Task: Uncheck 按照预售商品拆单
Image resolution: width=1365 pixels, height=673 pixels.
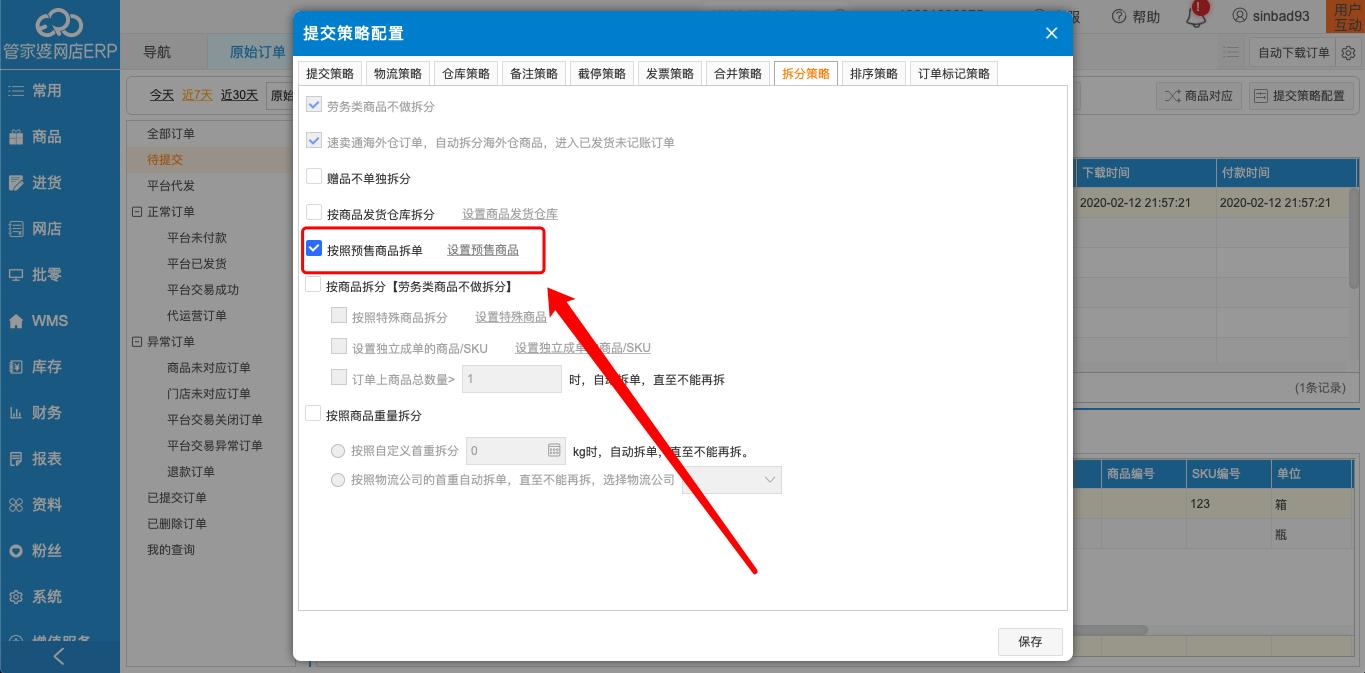Action: (x=313, y=249)
